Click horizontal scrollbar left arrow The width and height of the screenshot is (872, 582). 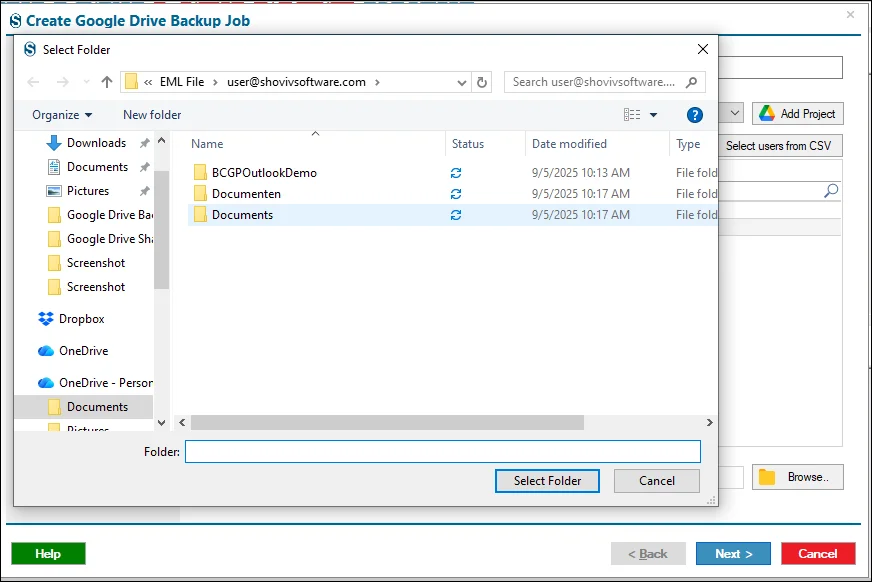pyautogui.click(x=182, y=422)
